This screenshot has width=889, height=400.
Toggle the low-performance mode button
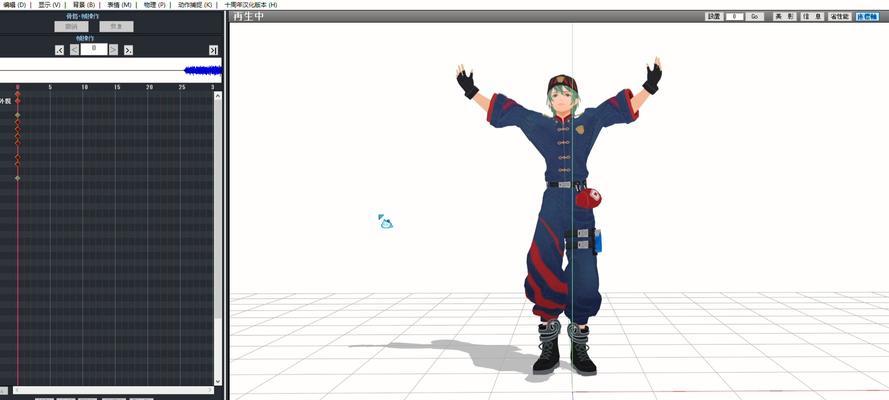(x=840, y=16)
